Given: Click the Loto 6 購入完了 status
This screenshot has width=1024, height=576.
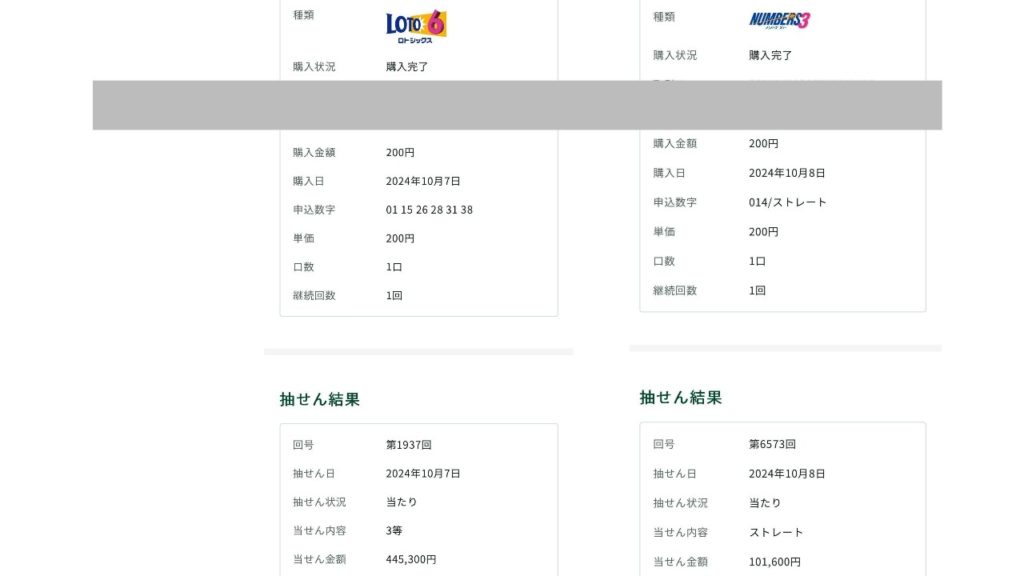Looking at the screenshot, I should point(409,67).
